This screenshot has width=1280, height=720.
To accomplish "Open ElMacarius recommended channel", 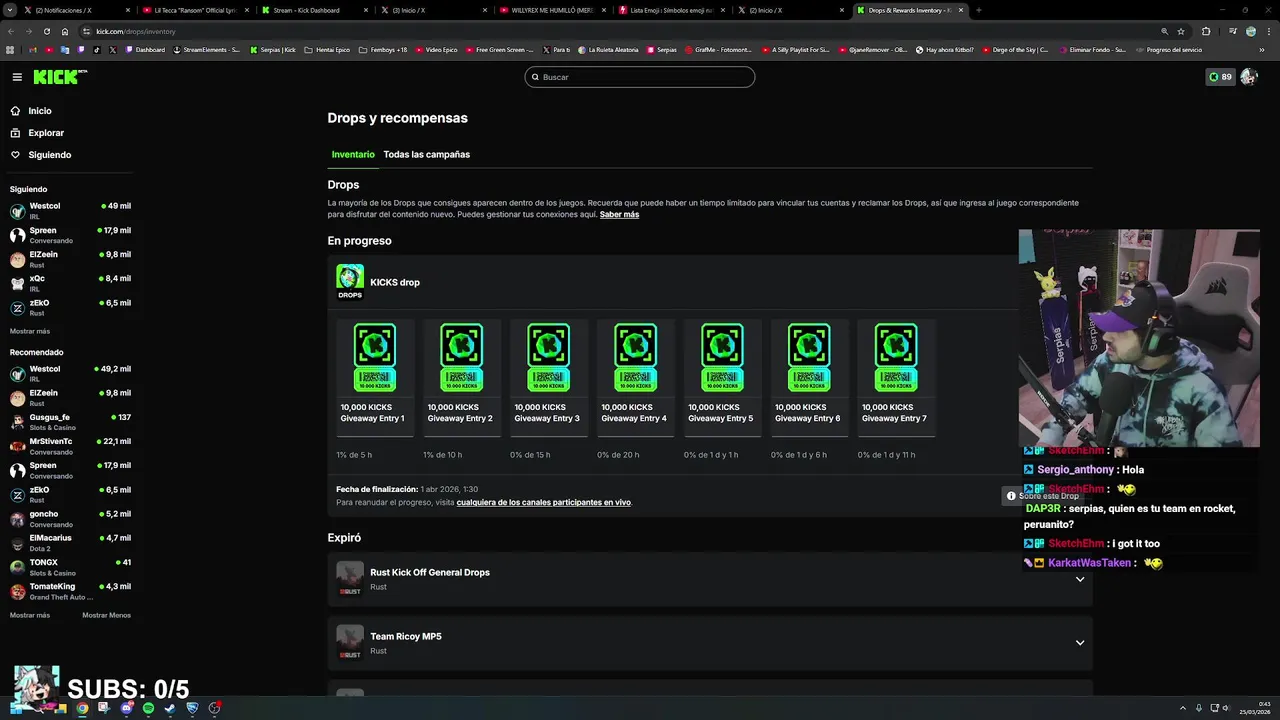I will 70,543.
